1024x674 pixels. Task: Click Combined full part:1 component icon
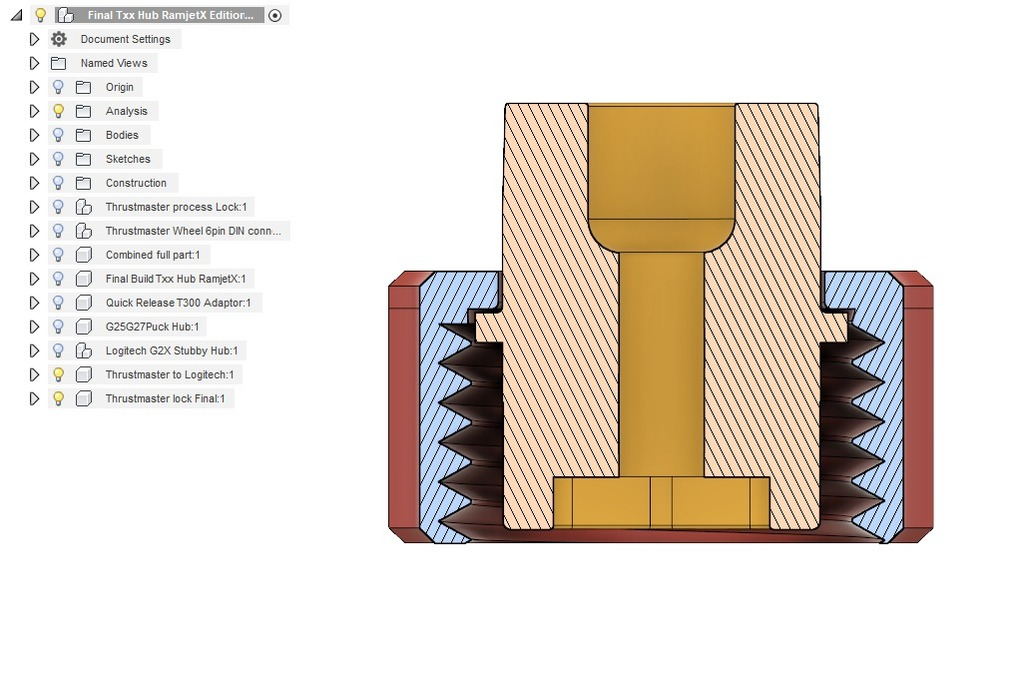pos(84,255)
